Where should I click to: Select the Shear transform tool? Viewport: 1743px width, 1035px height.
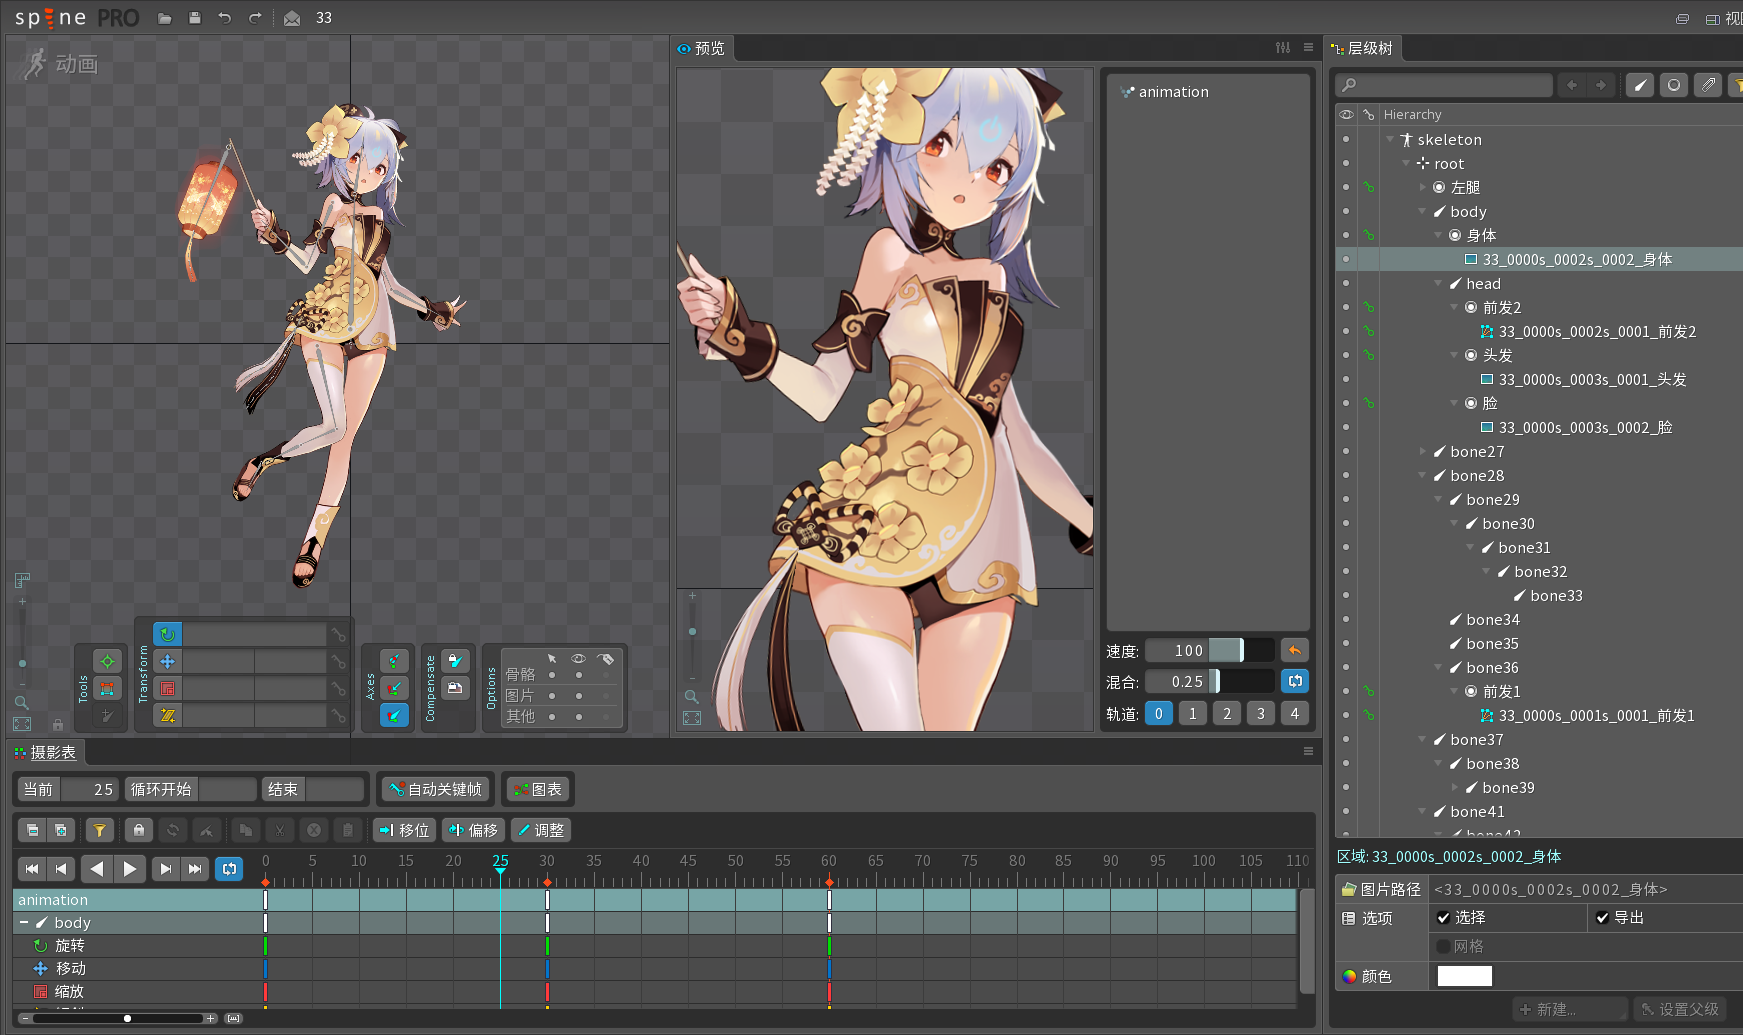(x=167, y=715)
